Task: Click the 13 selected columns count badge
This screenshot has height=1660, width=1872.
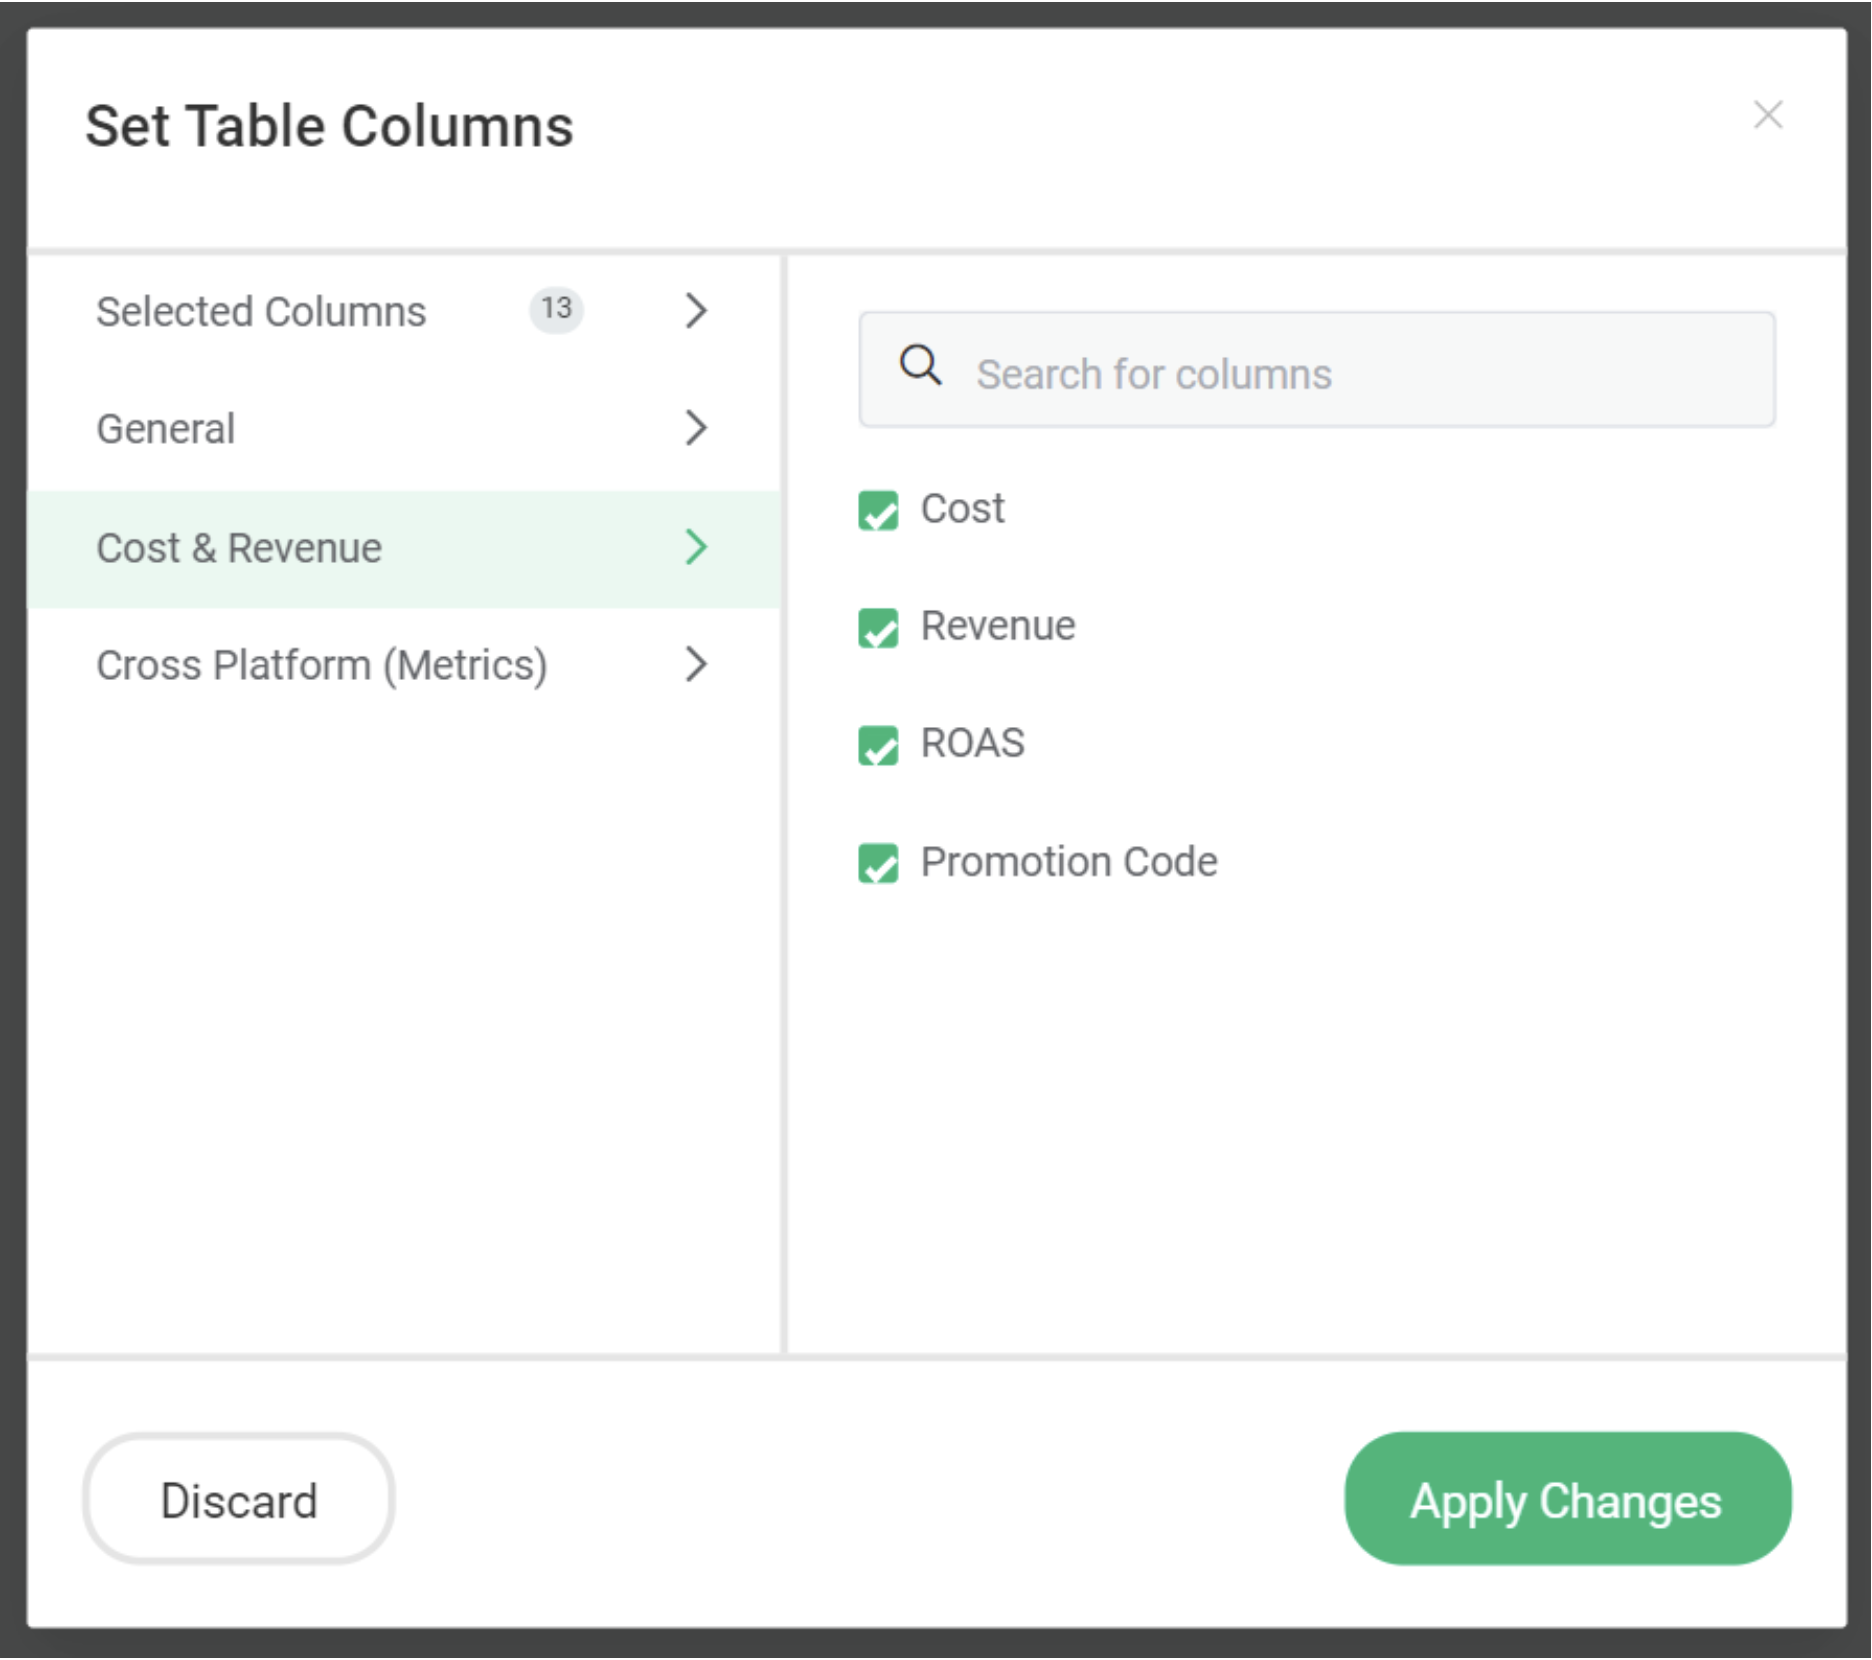Action: tap(556, 309)
